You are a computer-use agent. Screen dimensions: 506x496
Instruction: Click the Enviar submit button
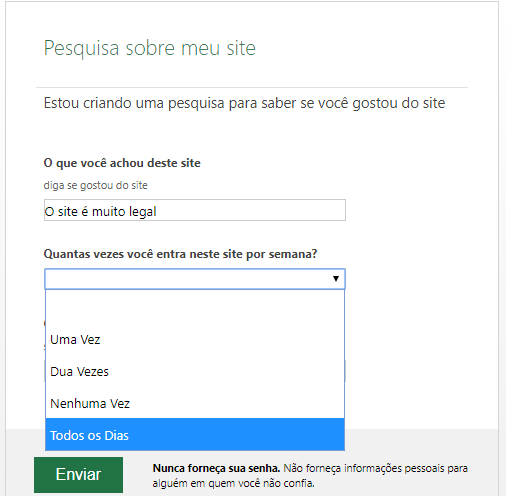pyautogui.click(x=78, y=474)
